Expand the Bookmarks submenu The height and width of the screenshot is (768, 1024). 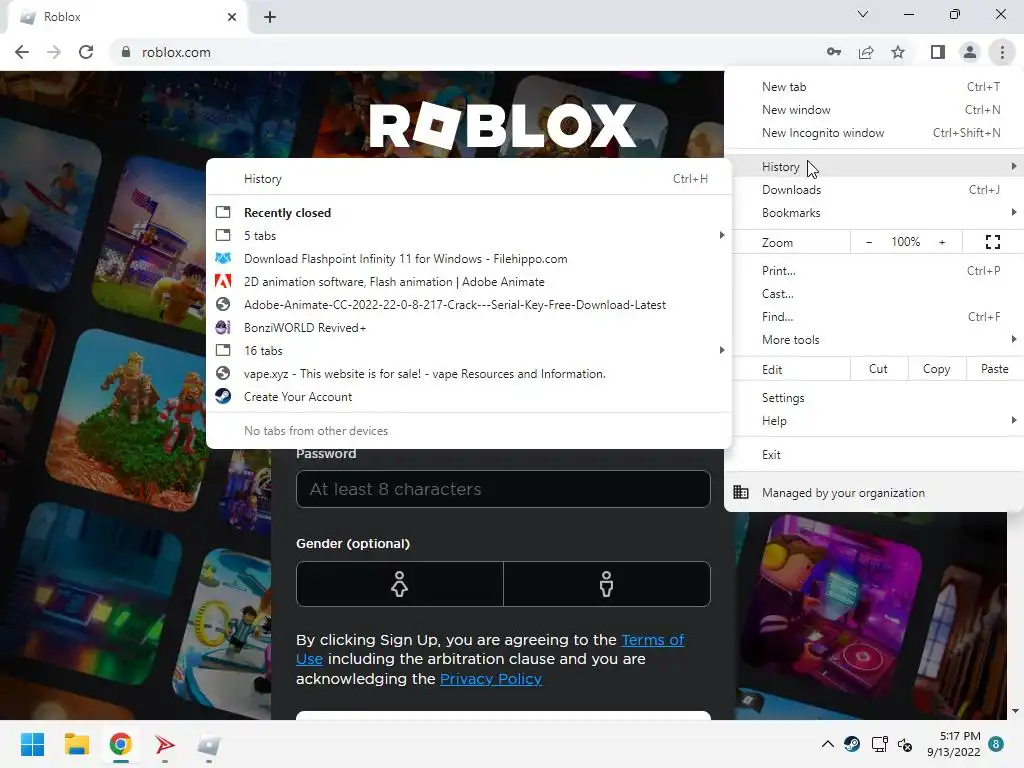[874, 213]
